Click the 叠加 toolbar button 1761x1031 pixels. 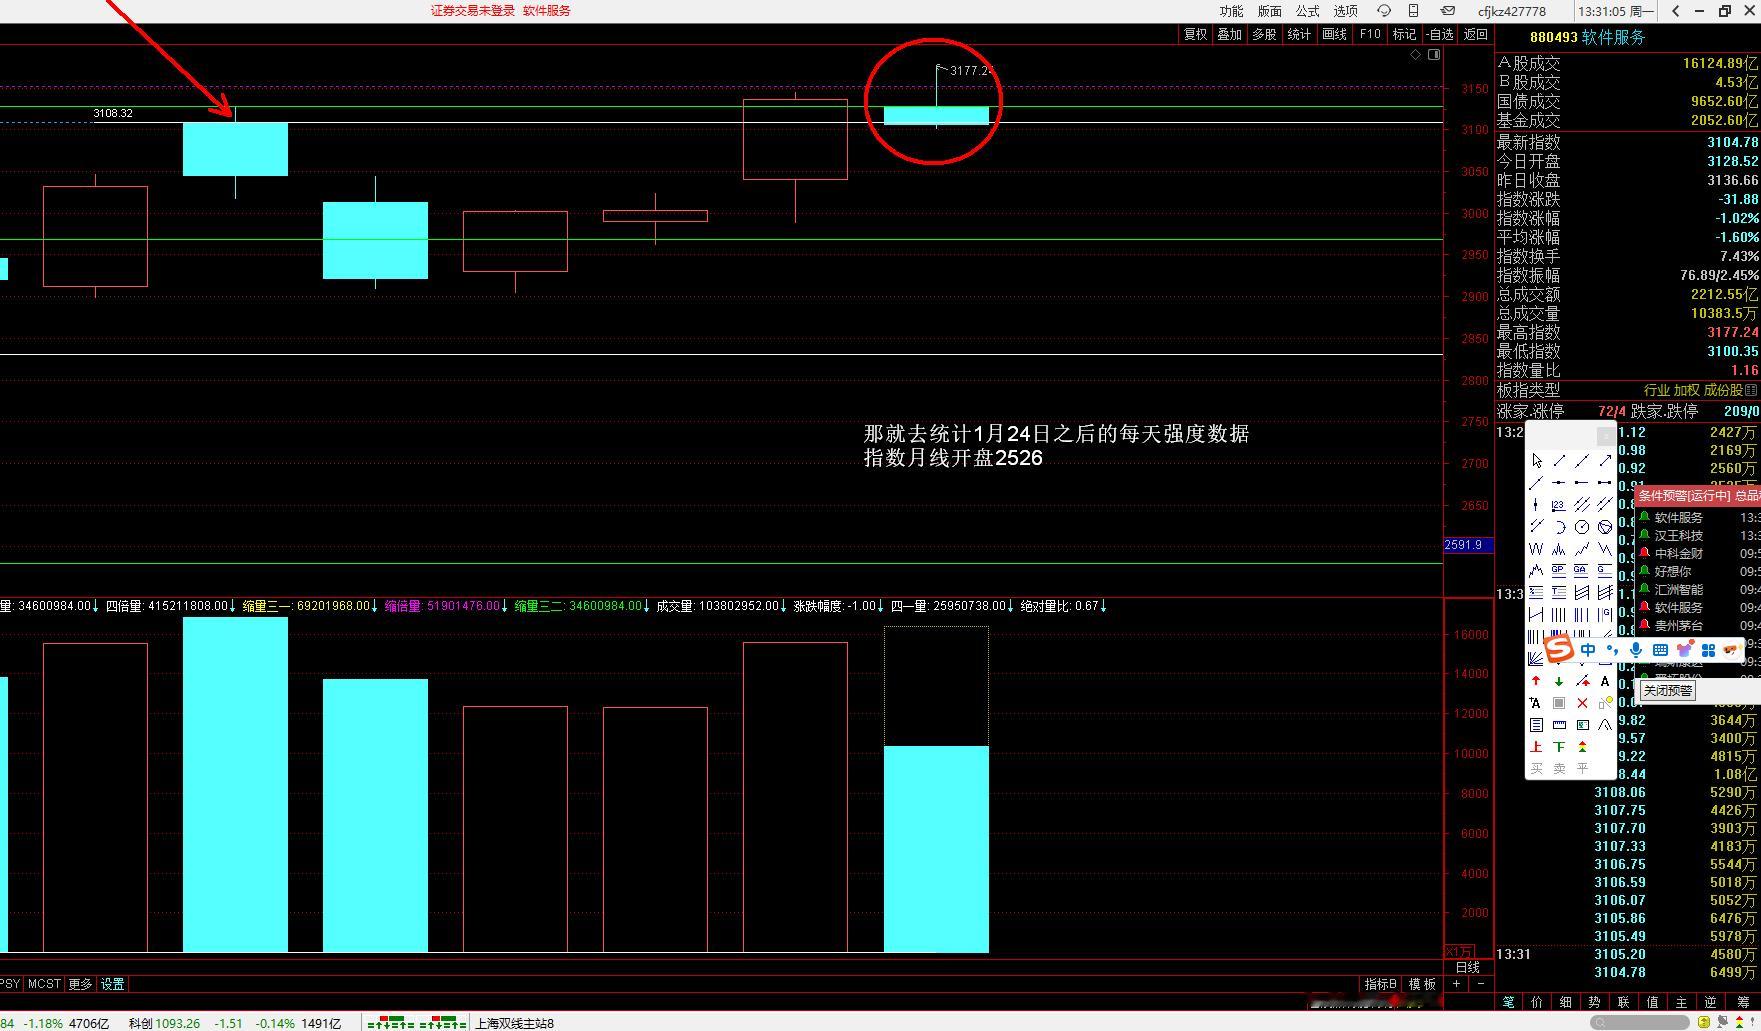(x=1230, y=34)
